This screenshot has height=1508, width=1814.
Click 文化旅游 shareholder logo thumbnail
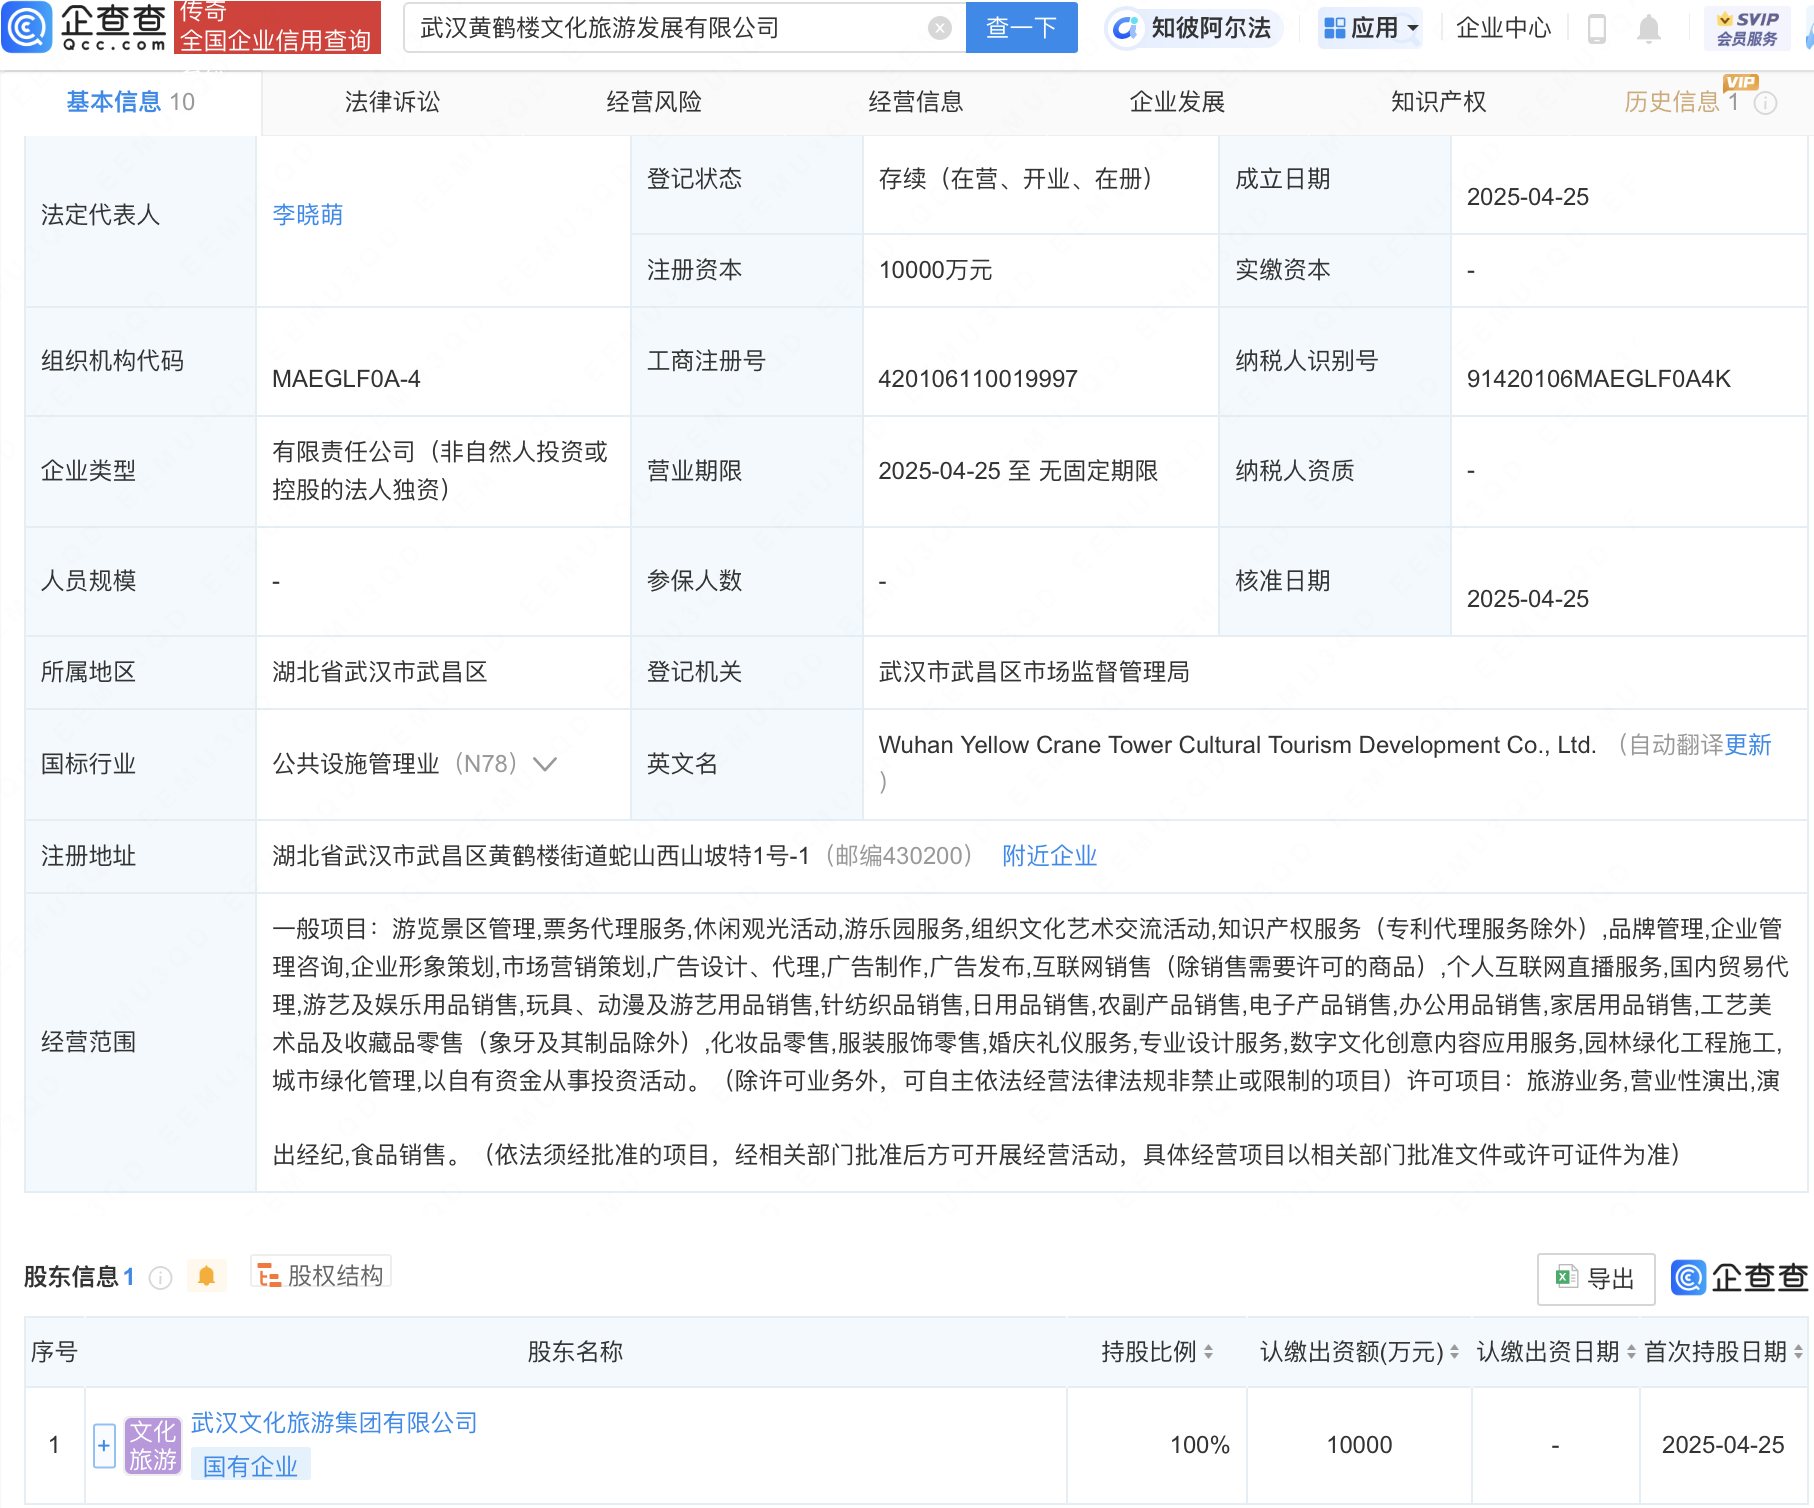click(152, 1445)
